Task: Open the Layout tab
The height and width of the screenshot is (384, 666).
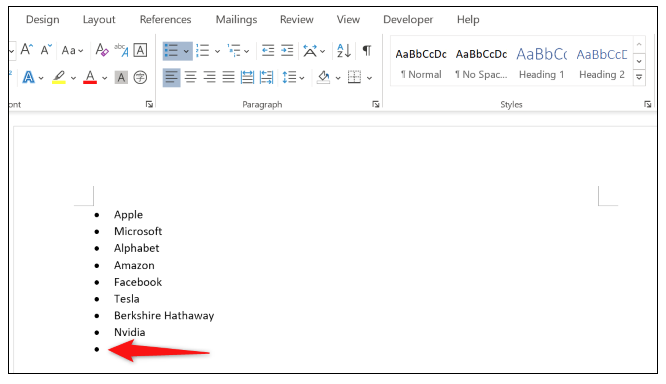Action: tap(99, 20)
